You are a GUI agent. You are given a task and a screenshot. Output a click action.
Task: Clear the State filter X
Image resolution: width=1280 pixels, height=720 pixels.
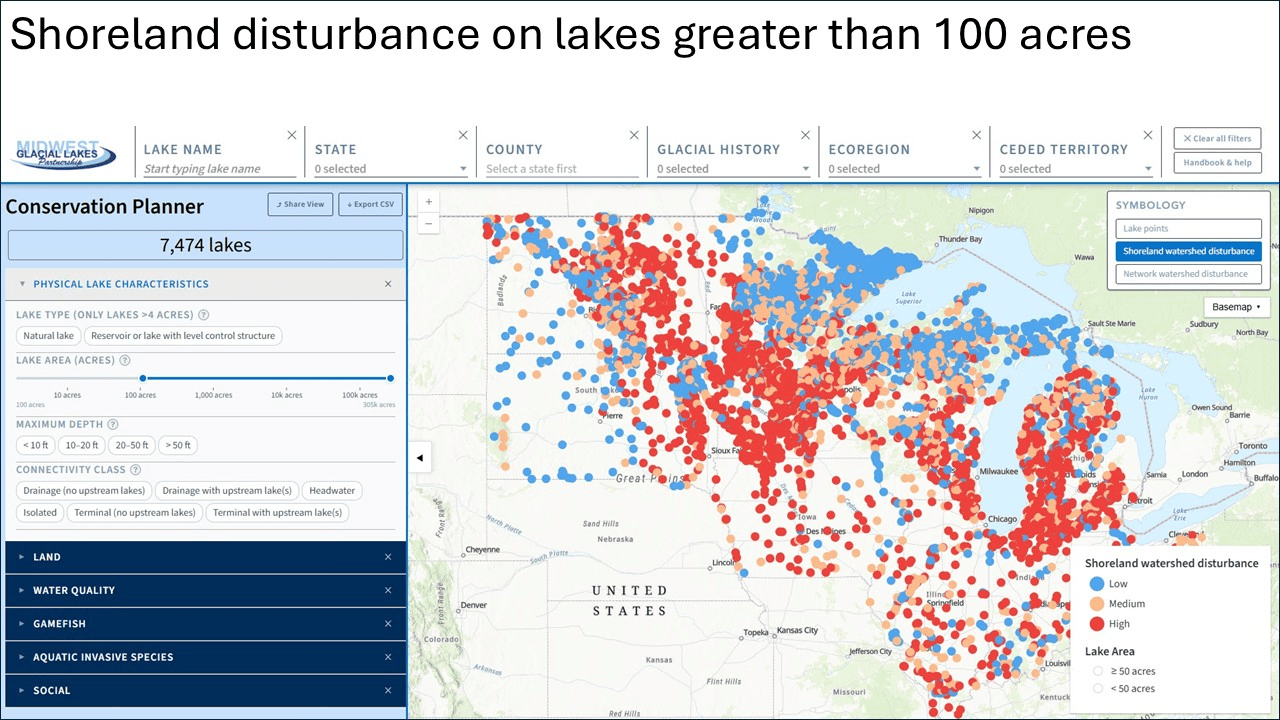(x=463, y=135)
